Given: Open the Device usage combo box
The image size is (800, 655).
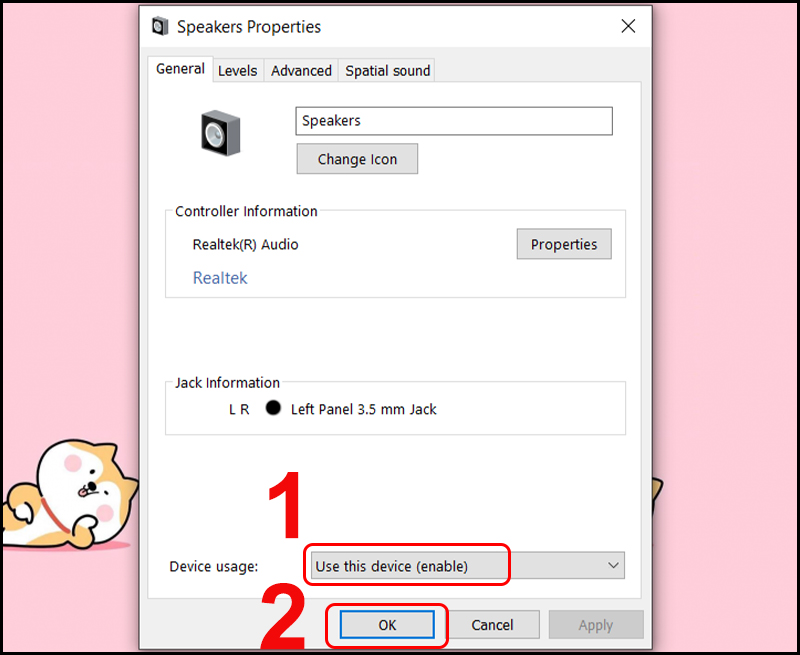Looking at the screenshot, I should tap(467, 566).
